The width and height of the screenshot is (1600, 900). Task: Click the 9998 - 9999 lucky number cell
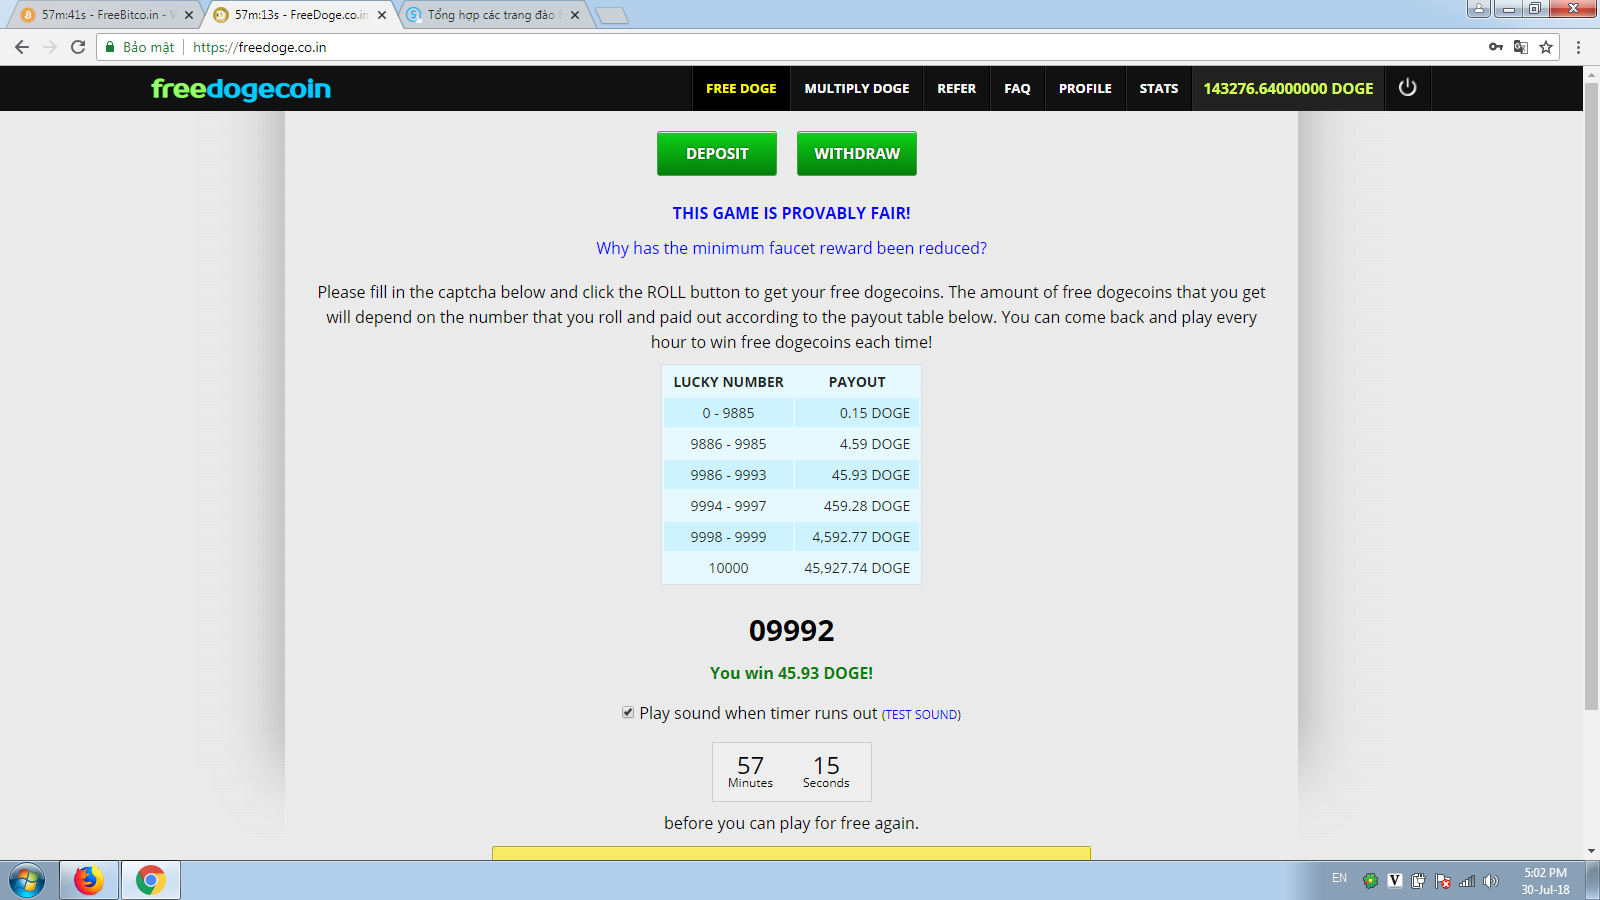[728, 537]
